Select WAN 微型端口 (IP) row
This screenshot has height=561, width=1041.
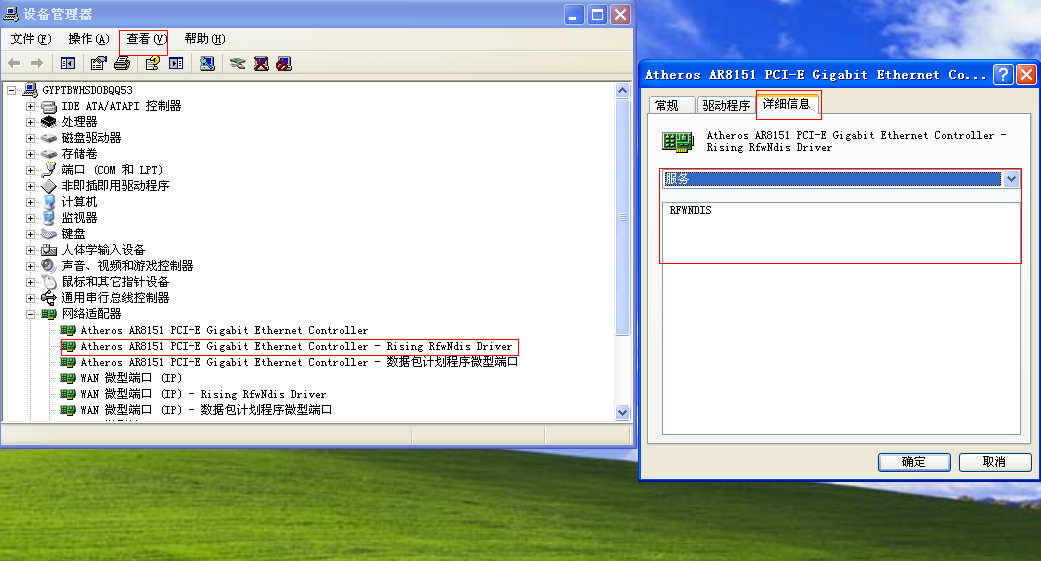tap(131, 378)
